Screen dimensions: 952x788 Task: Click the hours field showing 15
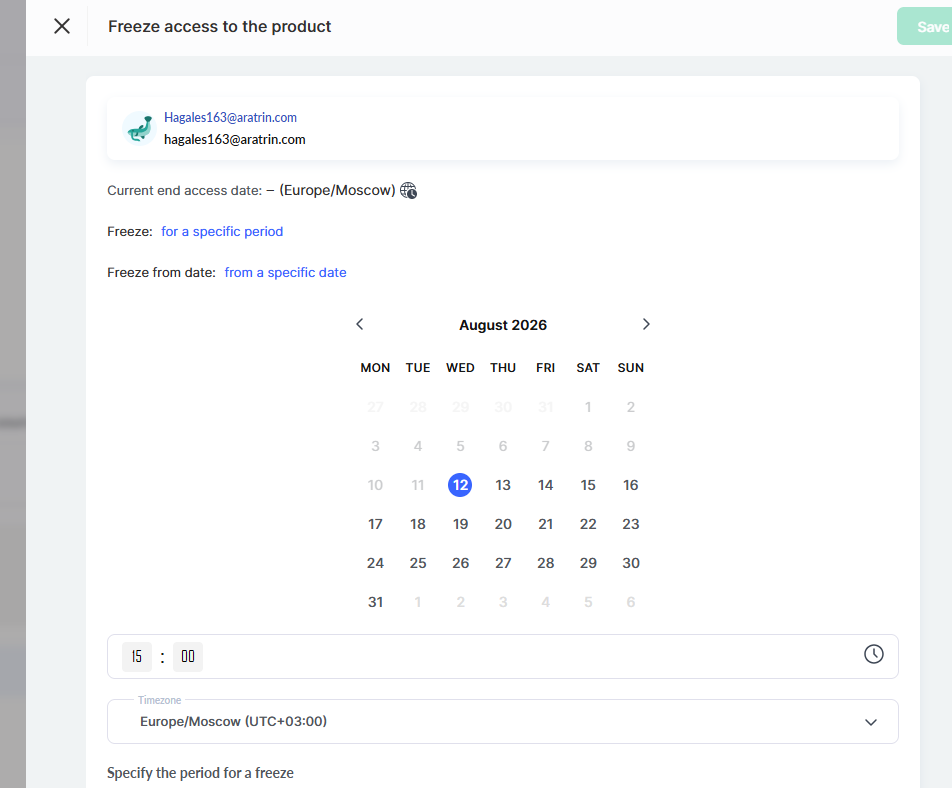[x=137, y=657]
